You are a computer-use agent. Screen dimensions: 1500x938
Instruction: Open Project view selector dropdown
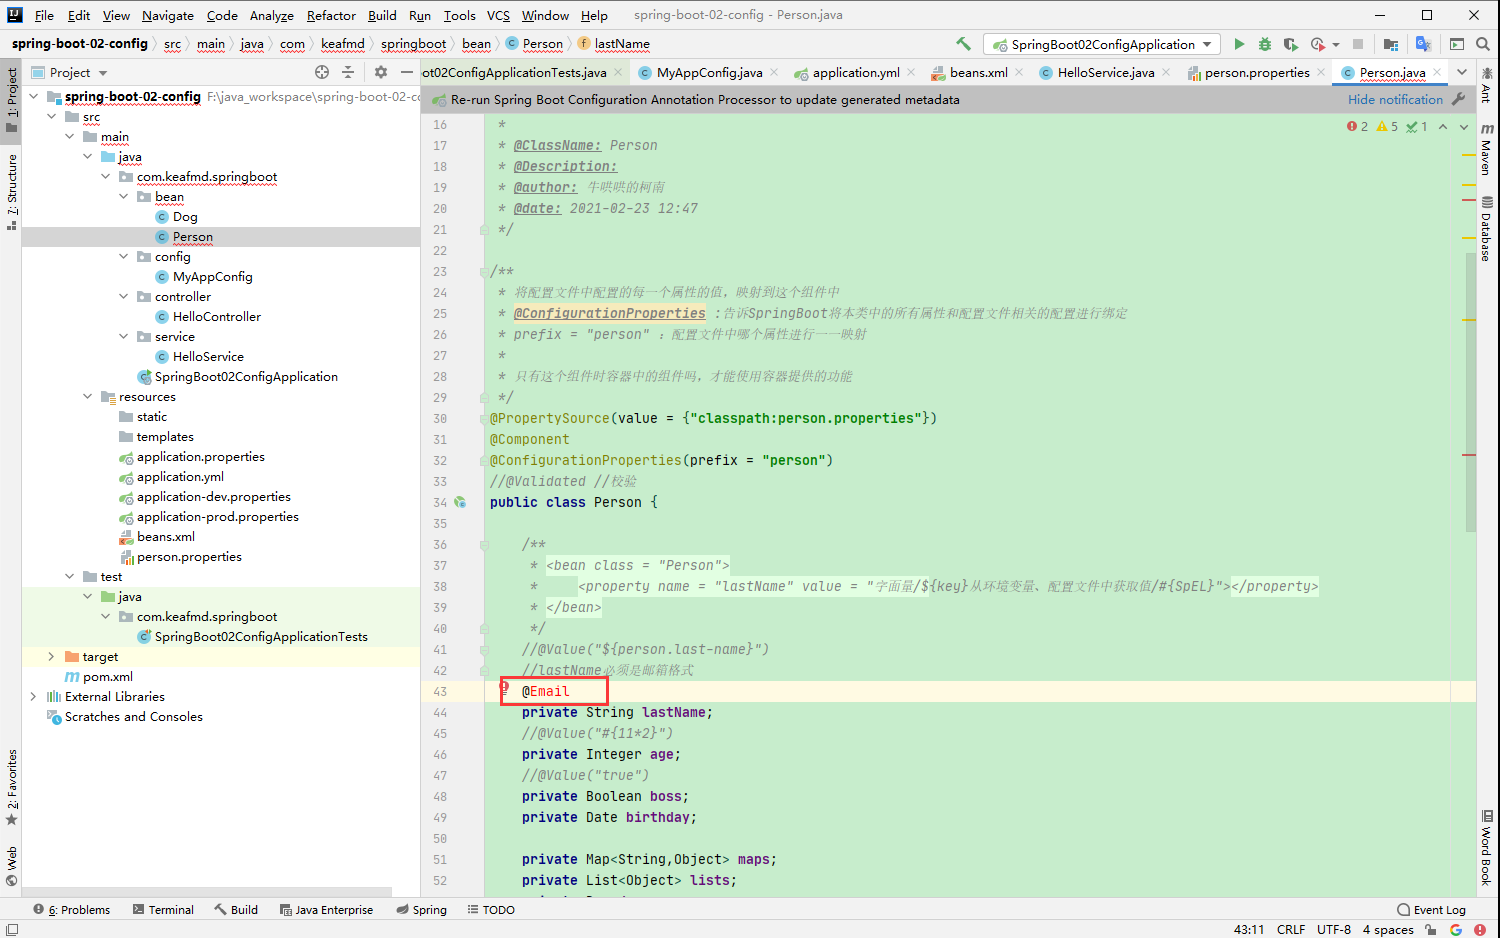[69, 72]
